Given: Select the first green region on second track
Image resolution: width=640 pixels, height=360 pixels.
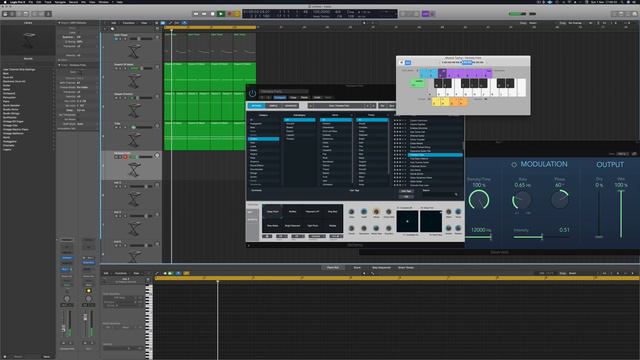Looking at the screenshot, I should 176,76.
